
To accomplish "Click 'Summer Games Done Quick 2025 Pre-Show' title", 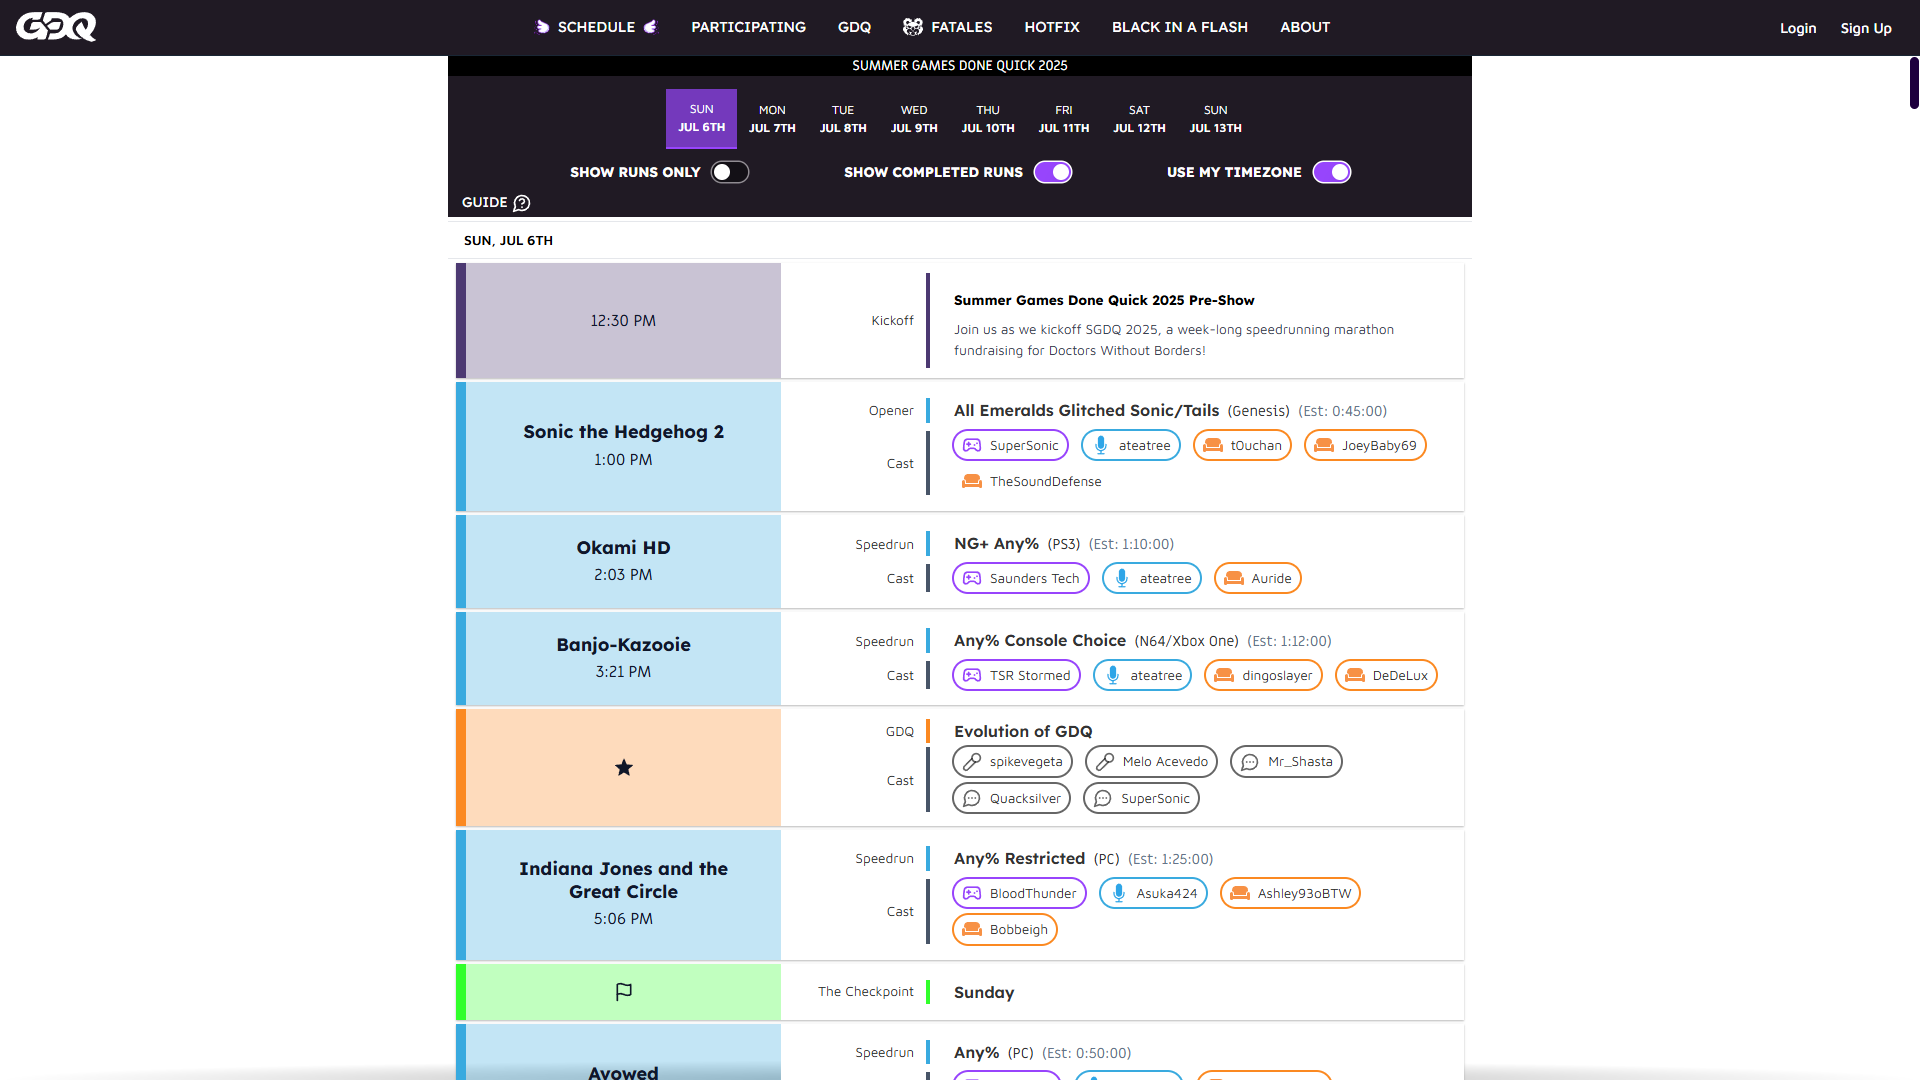I will pyautogui.click(x=1104, y=300).
